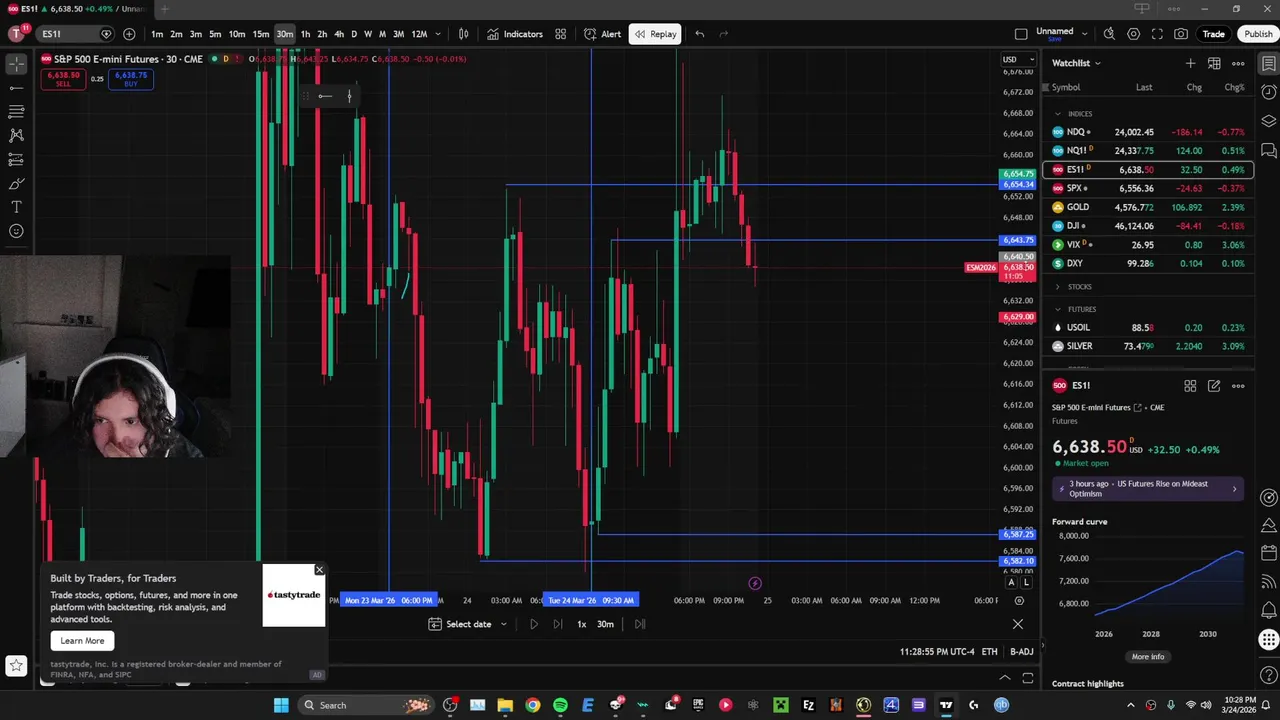1280x720 pixels.
Task: Click the More info button under forward curve
Action: tap(1148, 657)
